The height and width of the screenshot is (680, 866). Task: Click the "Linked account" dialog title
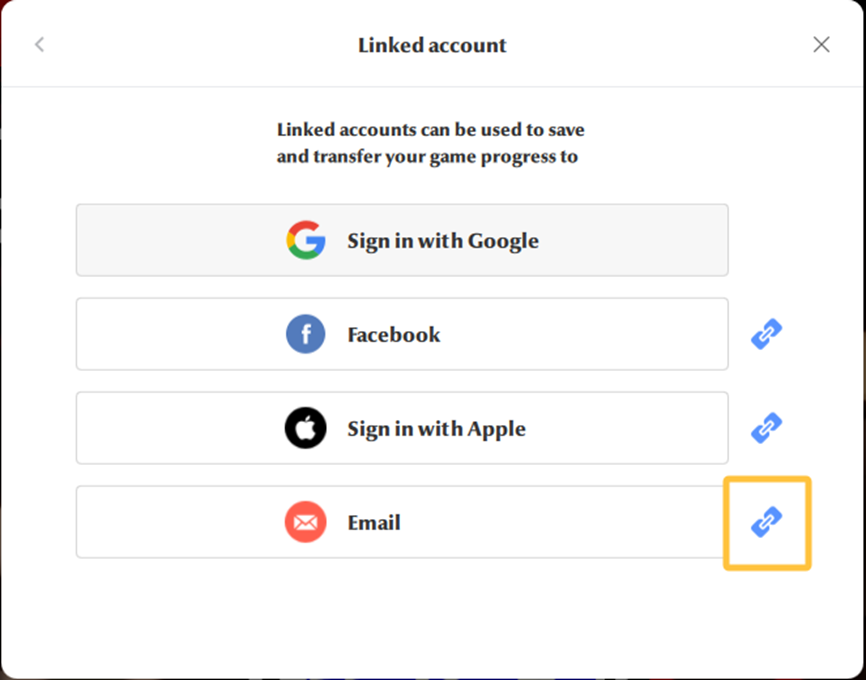coord(432,45)
